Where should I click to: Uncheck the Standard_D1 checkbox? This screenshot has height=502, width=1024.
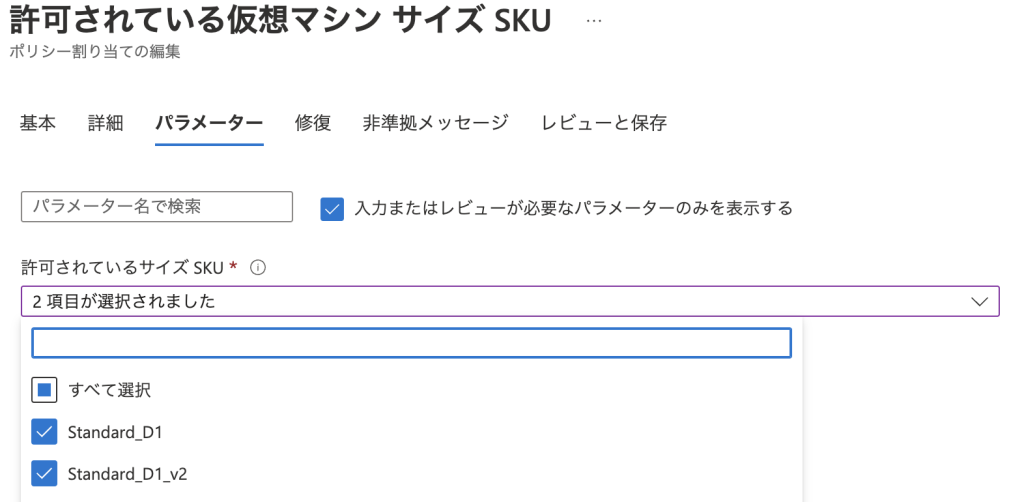44,432
